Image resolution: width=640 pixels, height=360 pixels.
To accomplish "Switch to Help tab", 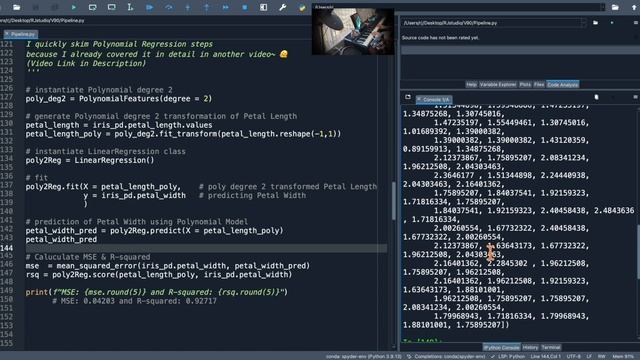I will coord(471,84).
